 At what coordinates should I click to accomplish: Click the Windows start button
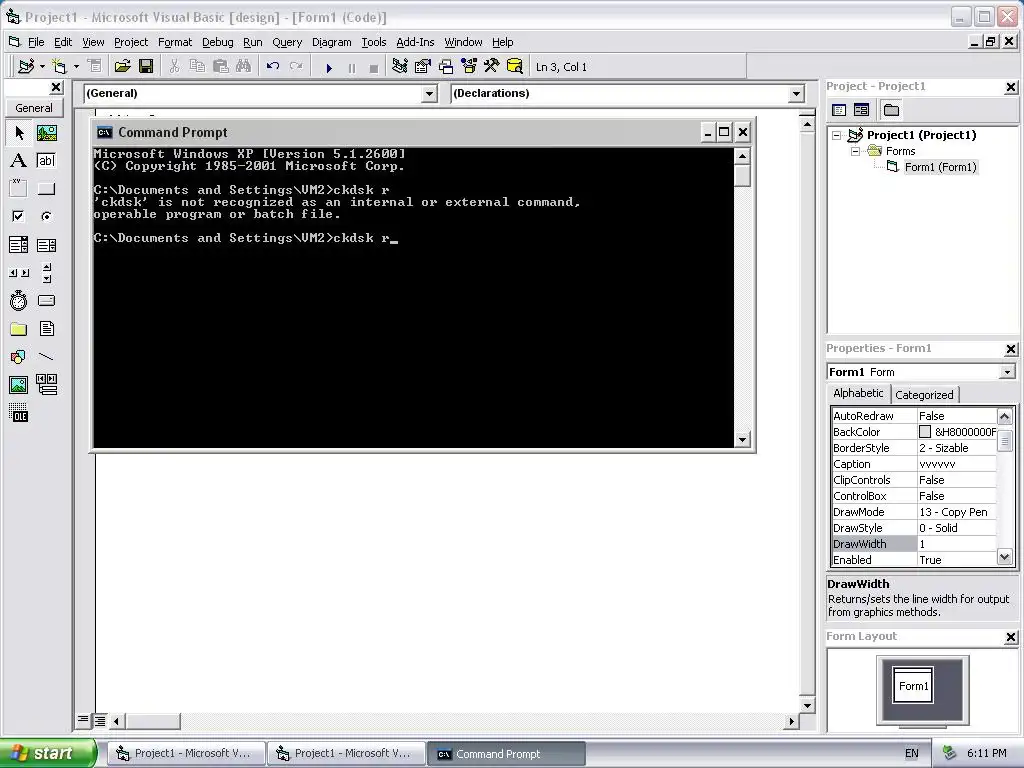point(47,753)
